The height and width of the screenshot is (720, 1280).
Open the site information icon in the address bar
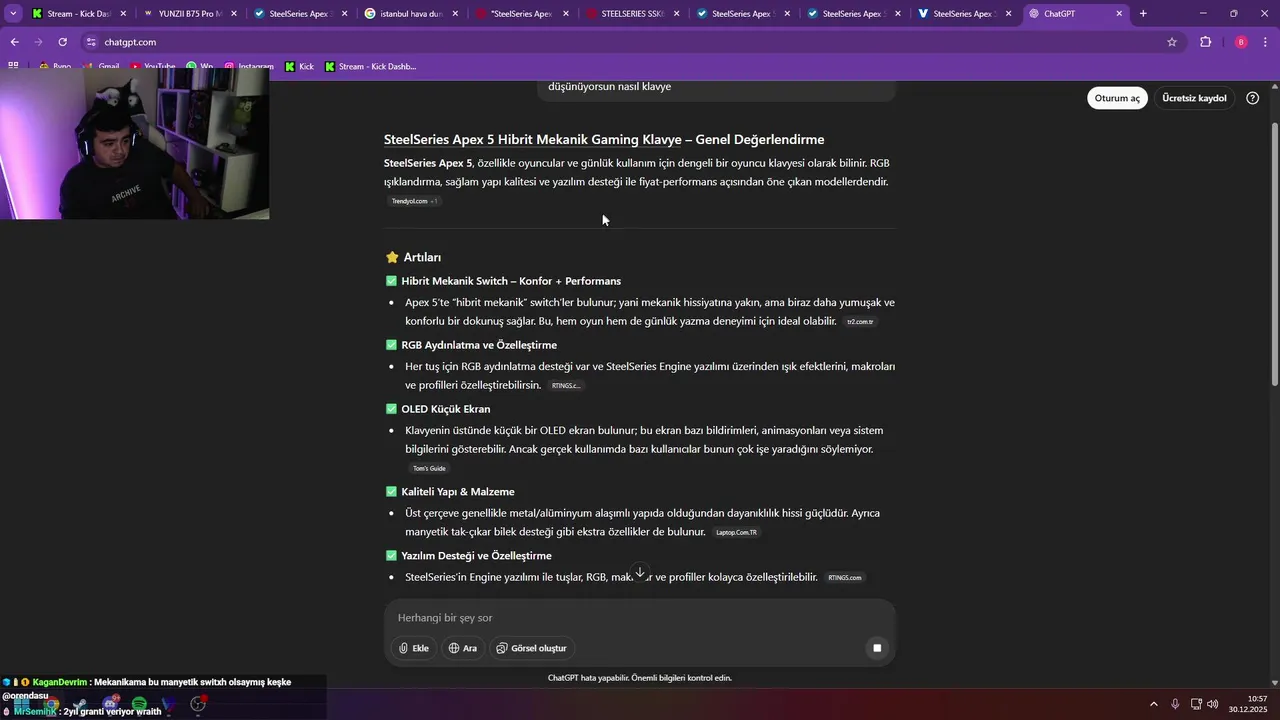[91, 42]
